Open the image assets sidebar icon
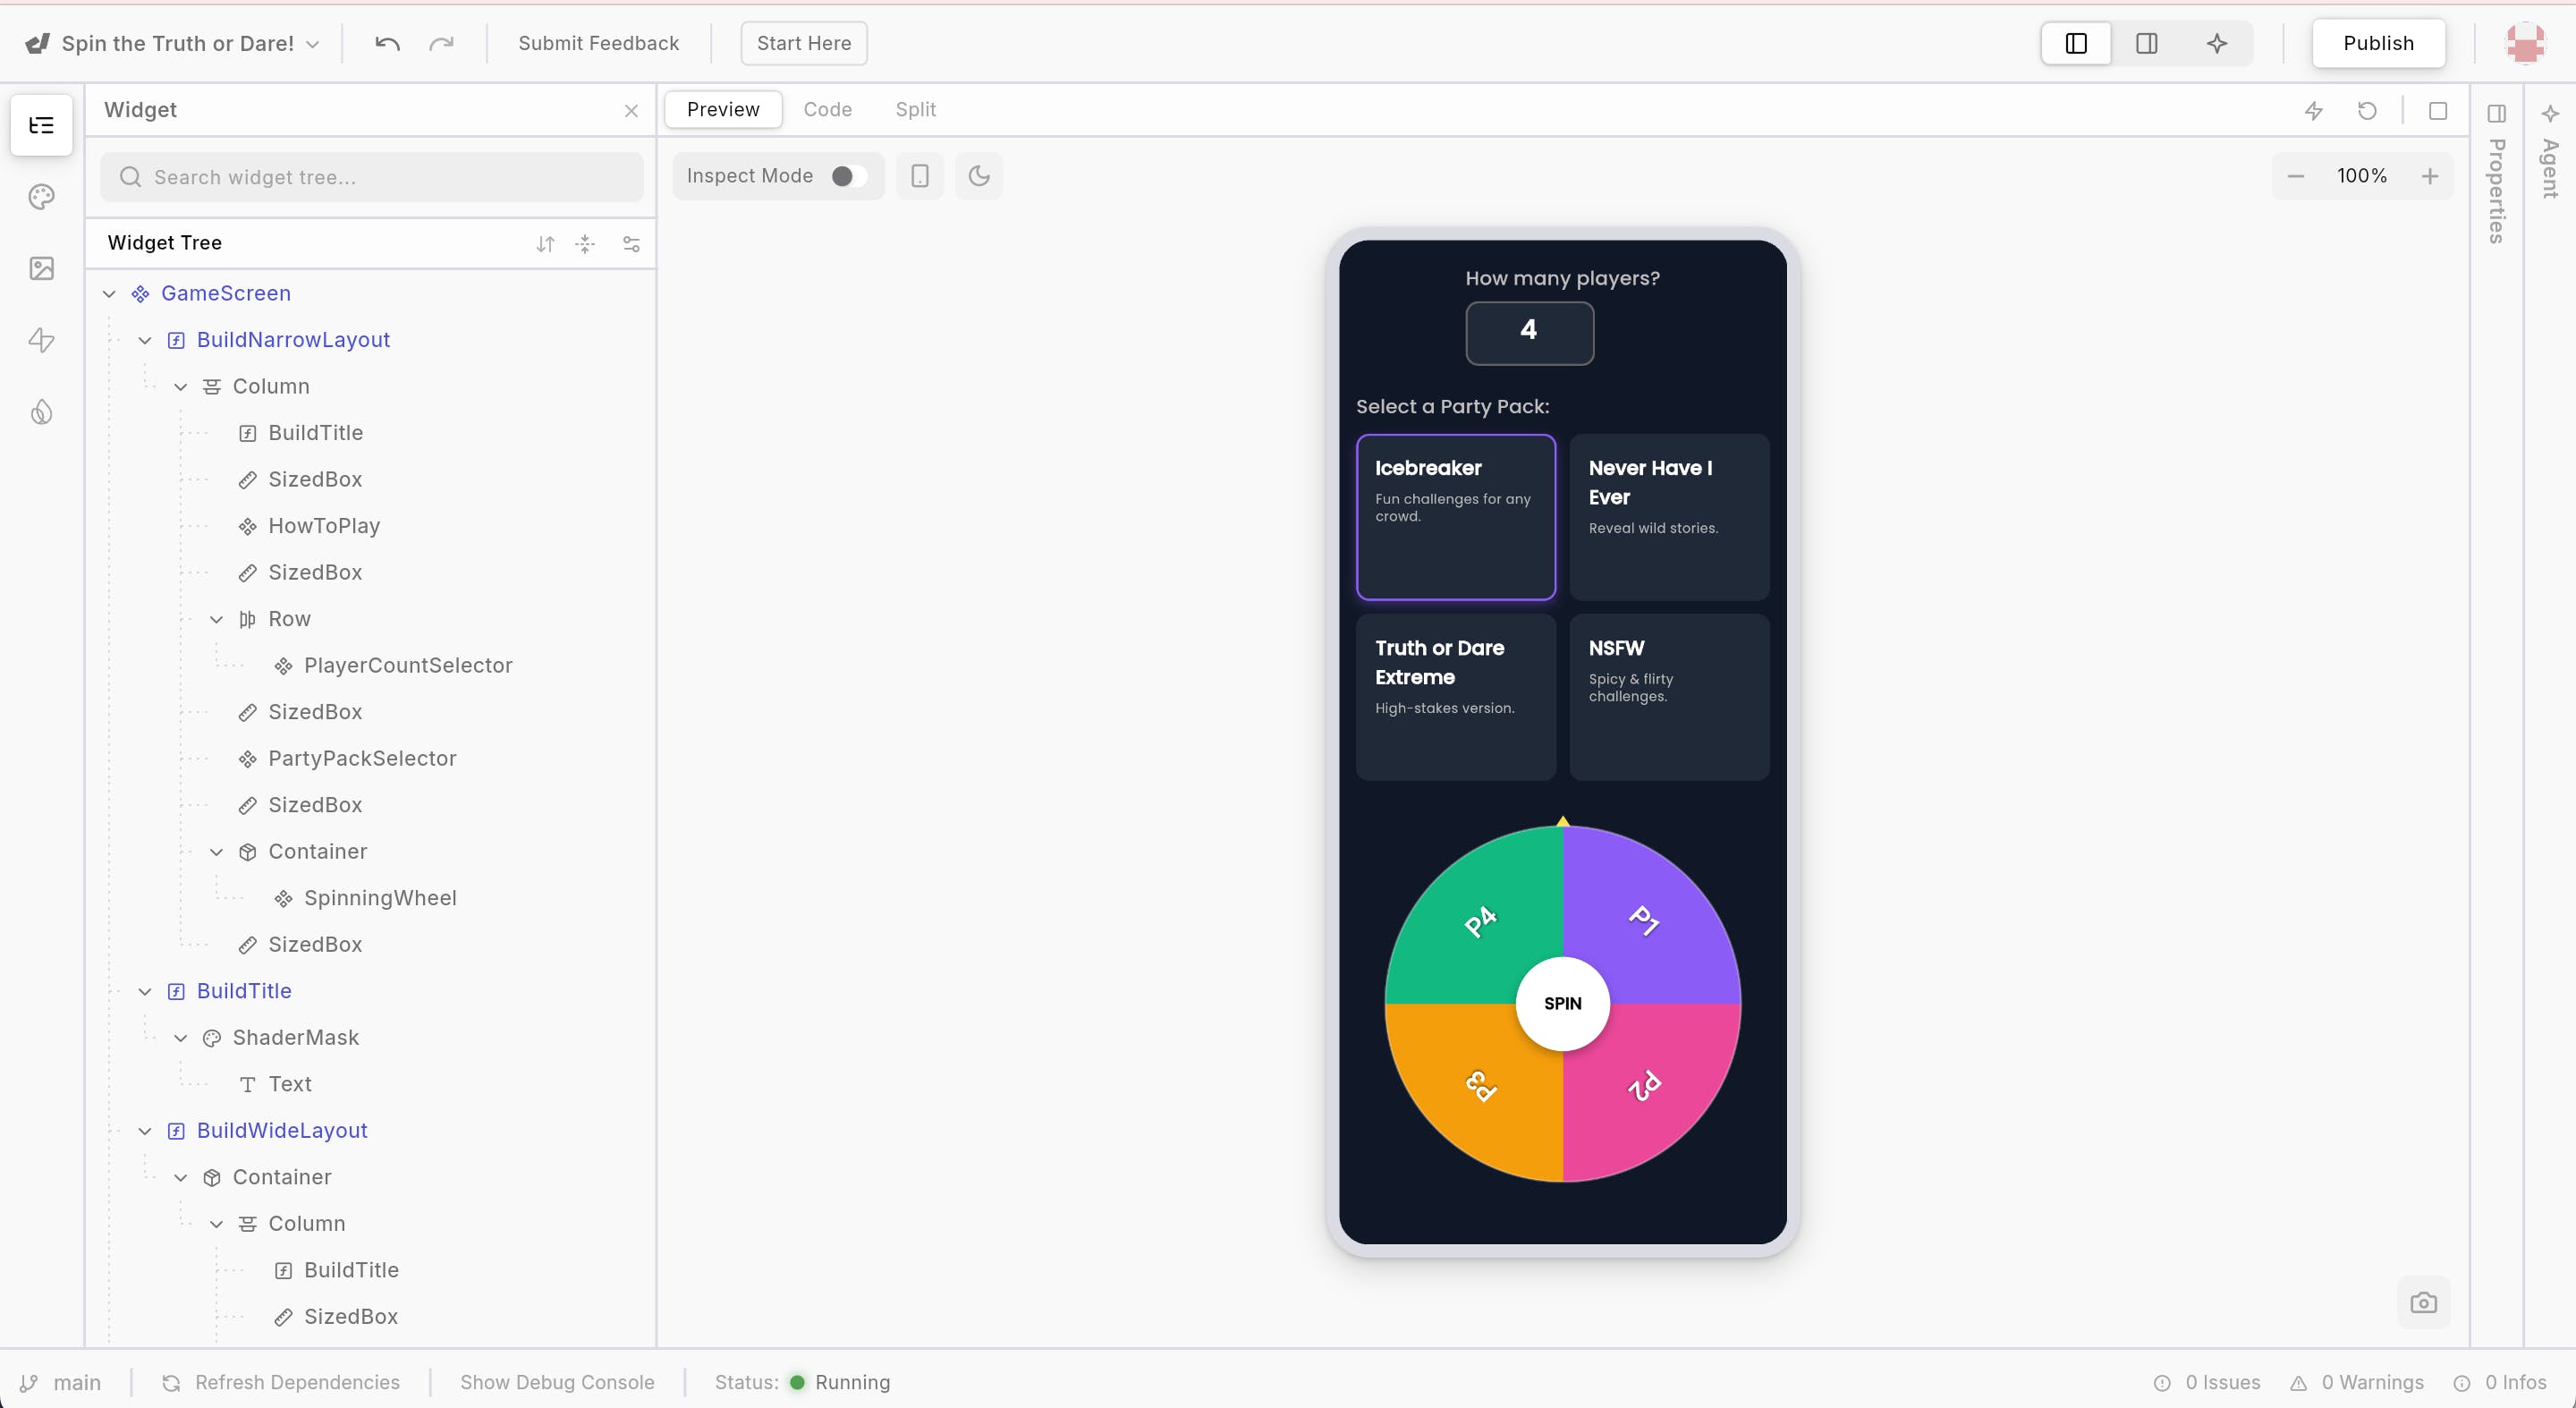This screenshot has height=1408, width=2576. pyautogui.click(x=41, y=268)
